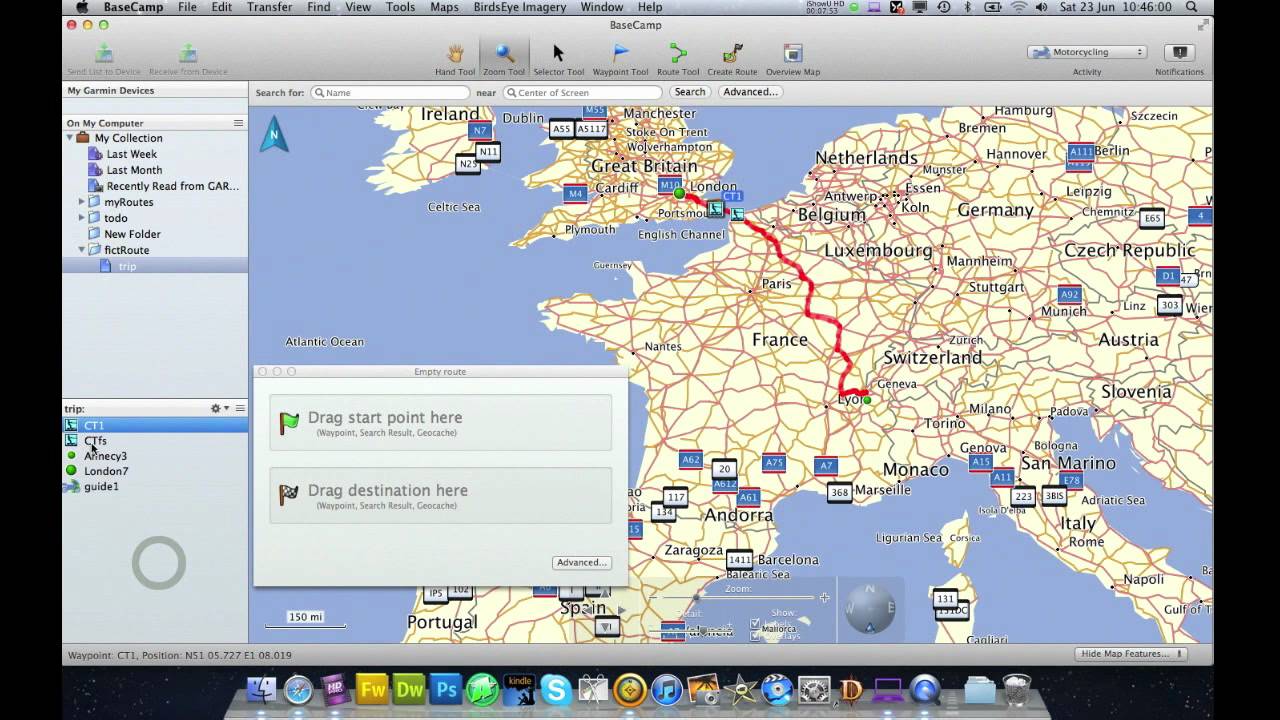Open the BirdsEye Imagery menu
Image resolution: width=1280 pixels, height=720 pixels.
tap(520, 7)
